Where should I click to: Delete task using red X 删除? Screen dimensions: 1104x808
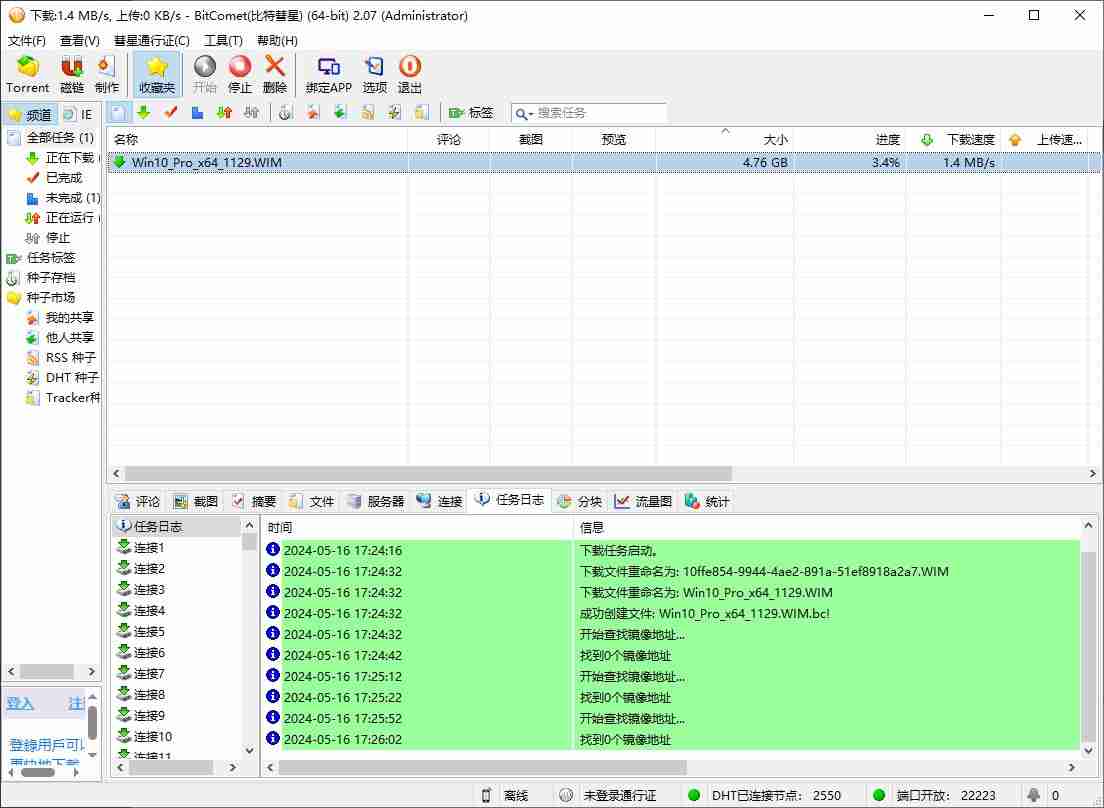coord(275,75)
